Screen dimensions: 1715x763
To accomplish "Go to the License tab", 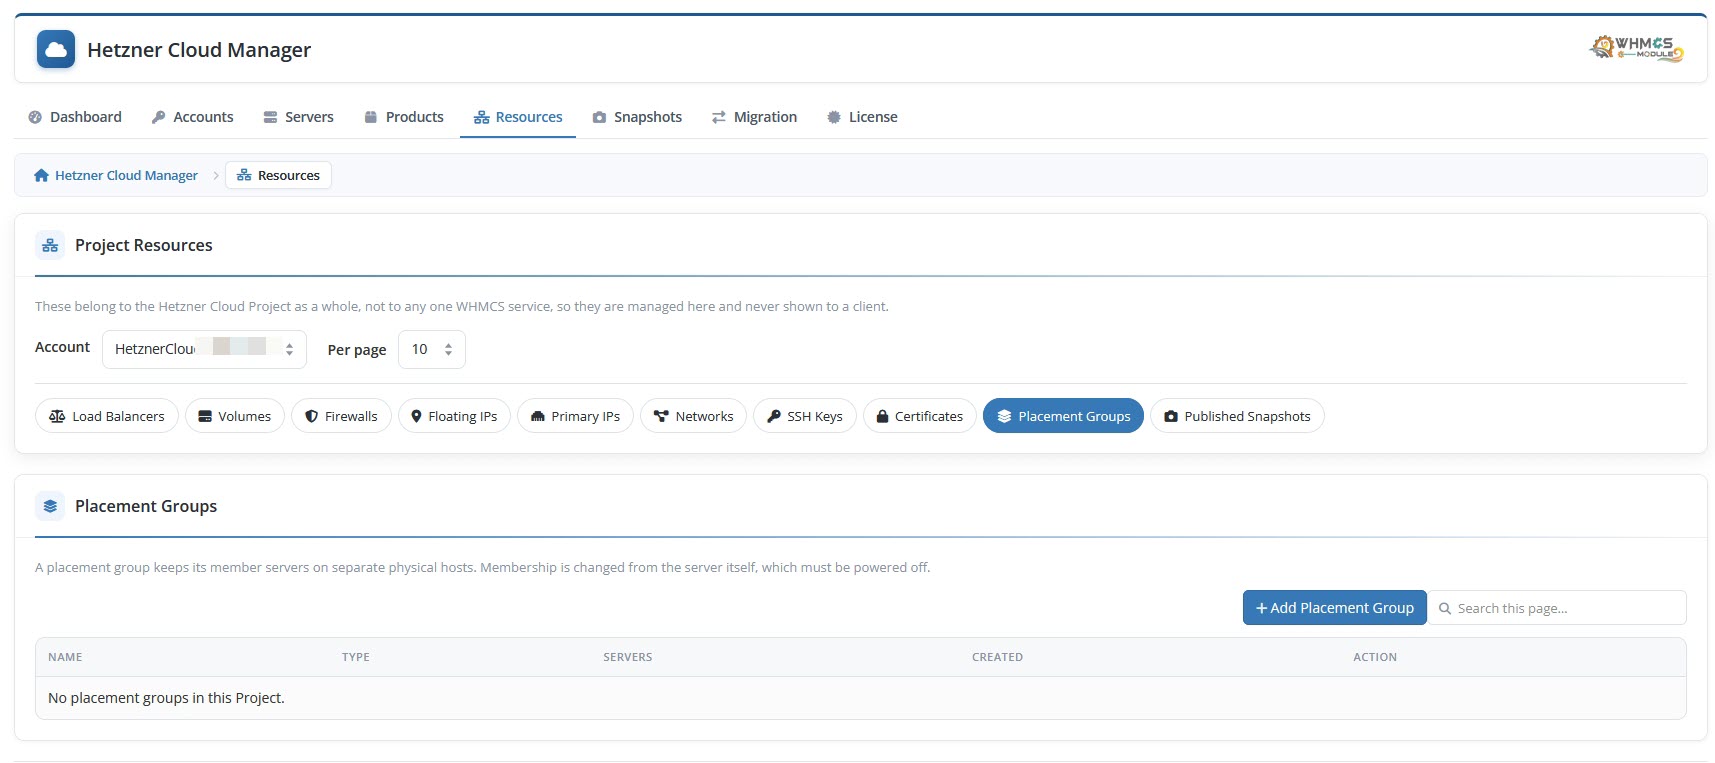I will pos(862,117).
